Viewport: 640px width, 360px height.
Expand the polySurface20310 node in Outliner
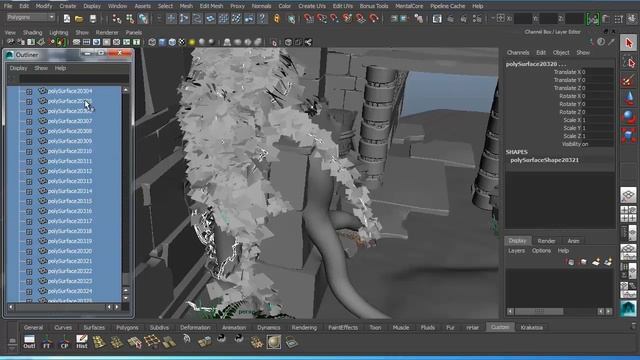tap(29, 151)
